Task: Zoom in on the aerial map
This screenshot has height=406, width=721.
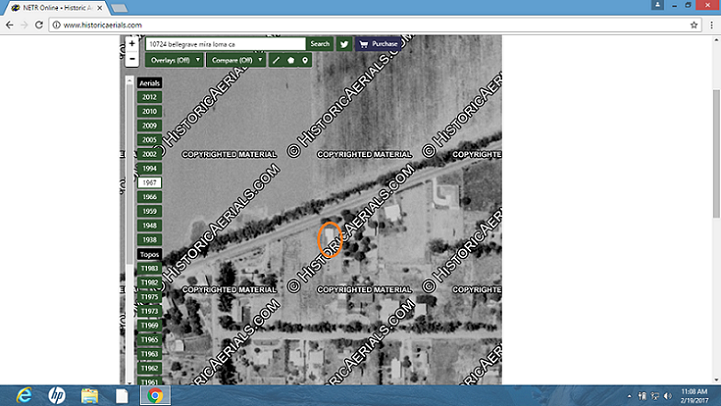Action: click(132, 44)
